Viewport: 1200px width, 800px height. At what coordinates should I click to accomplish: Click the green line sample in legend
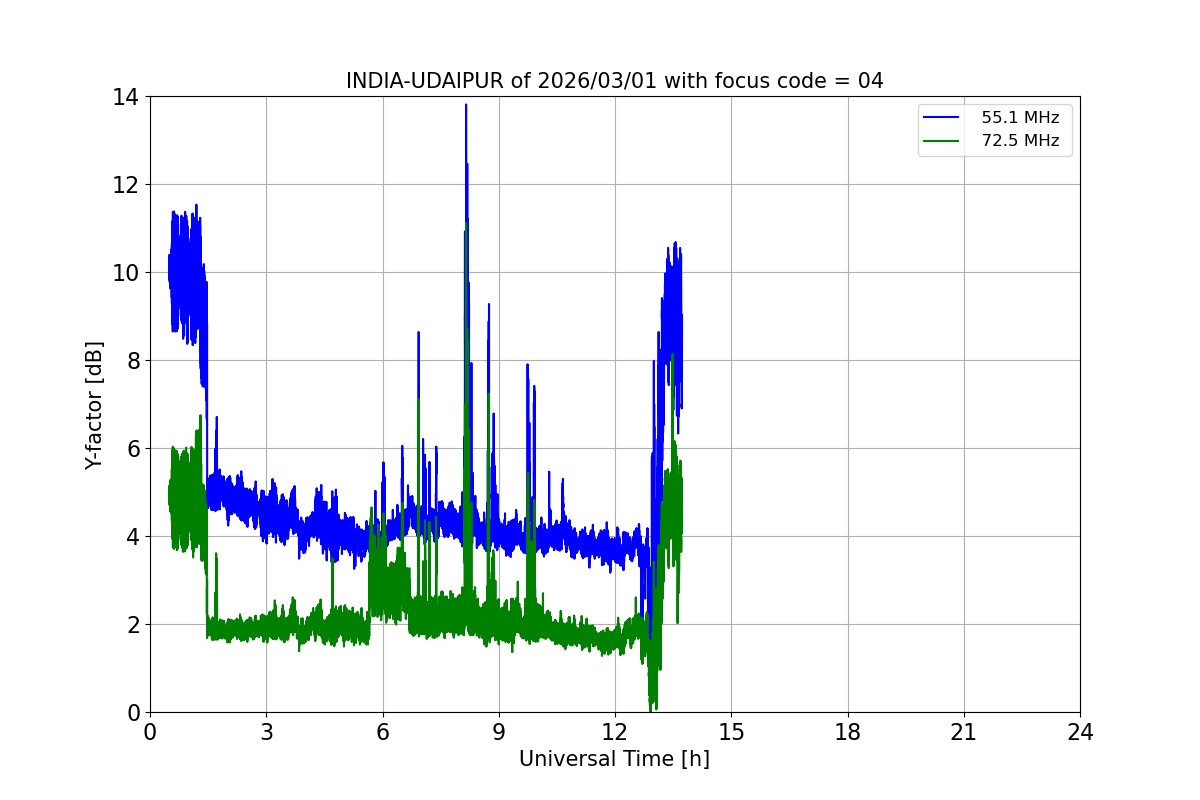pos(942,141)
